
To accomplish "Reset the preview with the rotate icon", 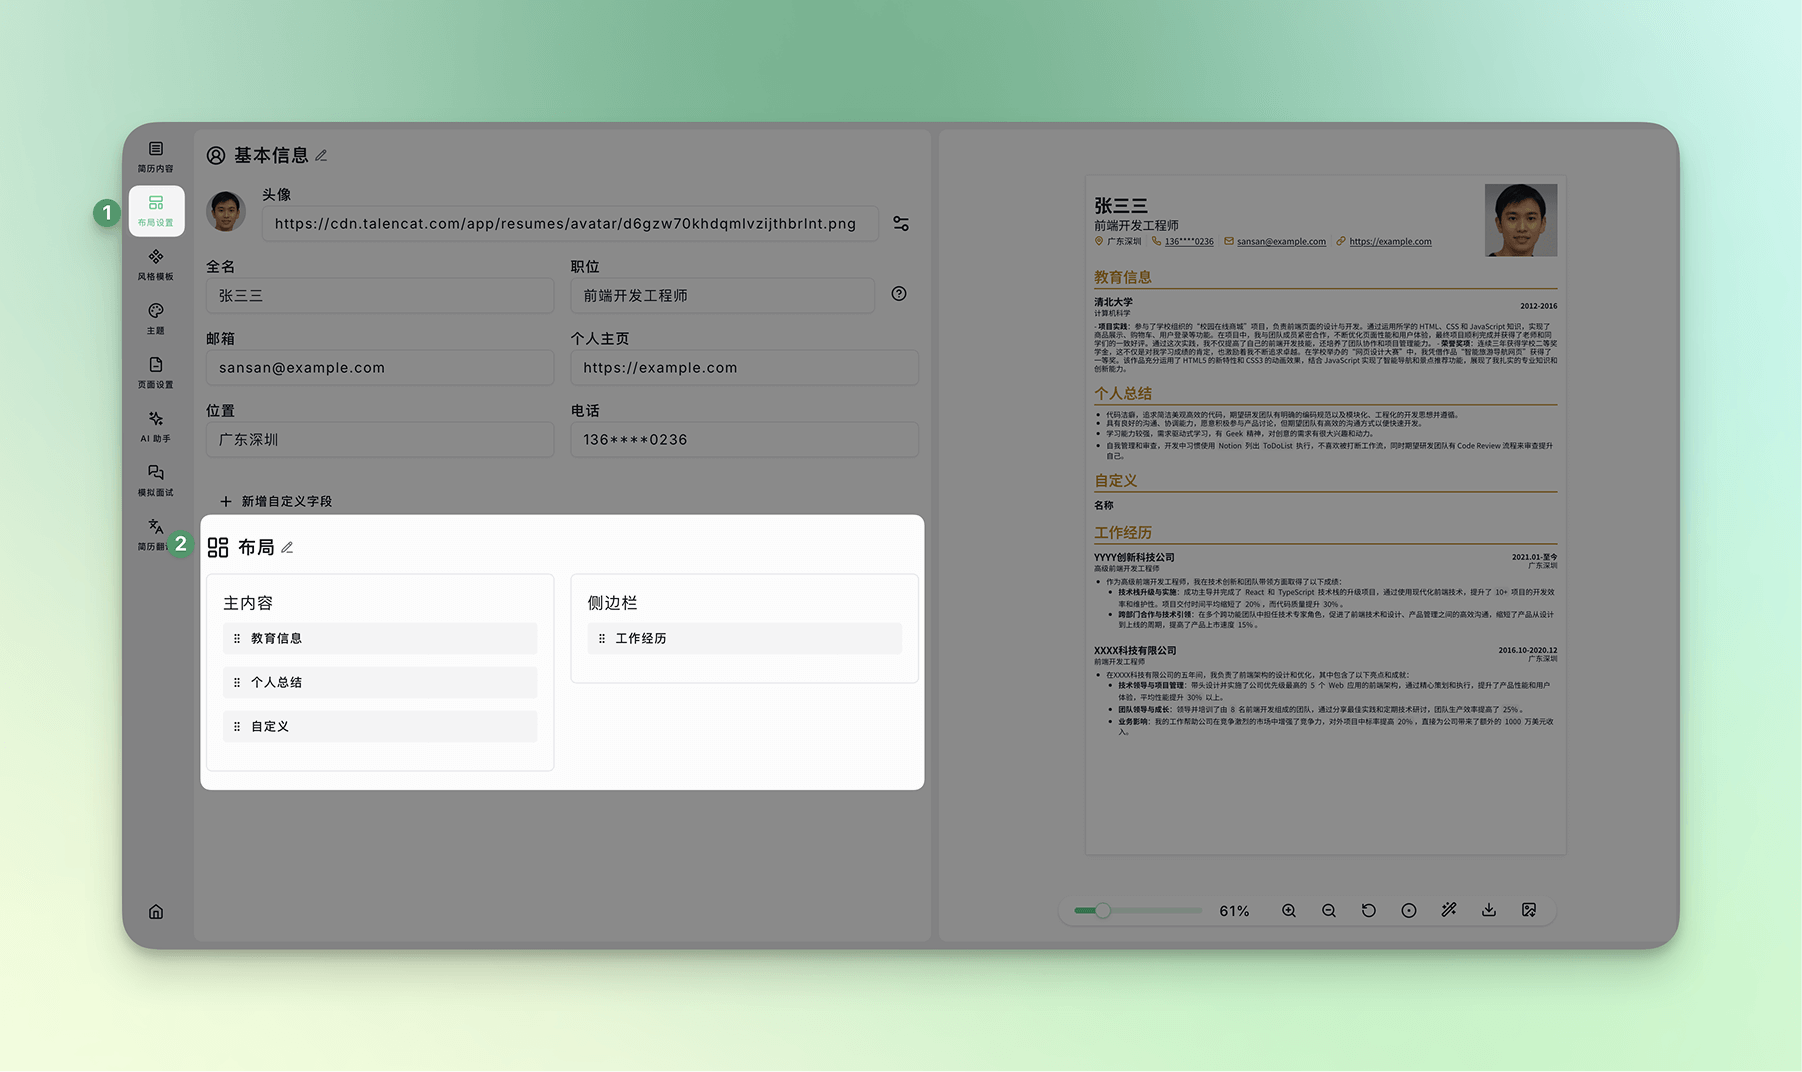I will (1369, 911).
